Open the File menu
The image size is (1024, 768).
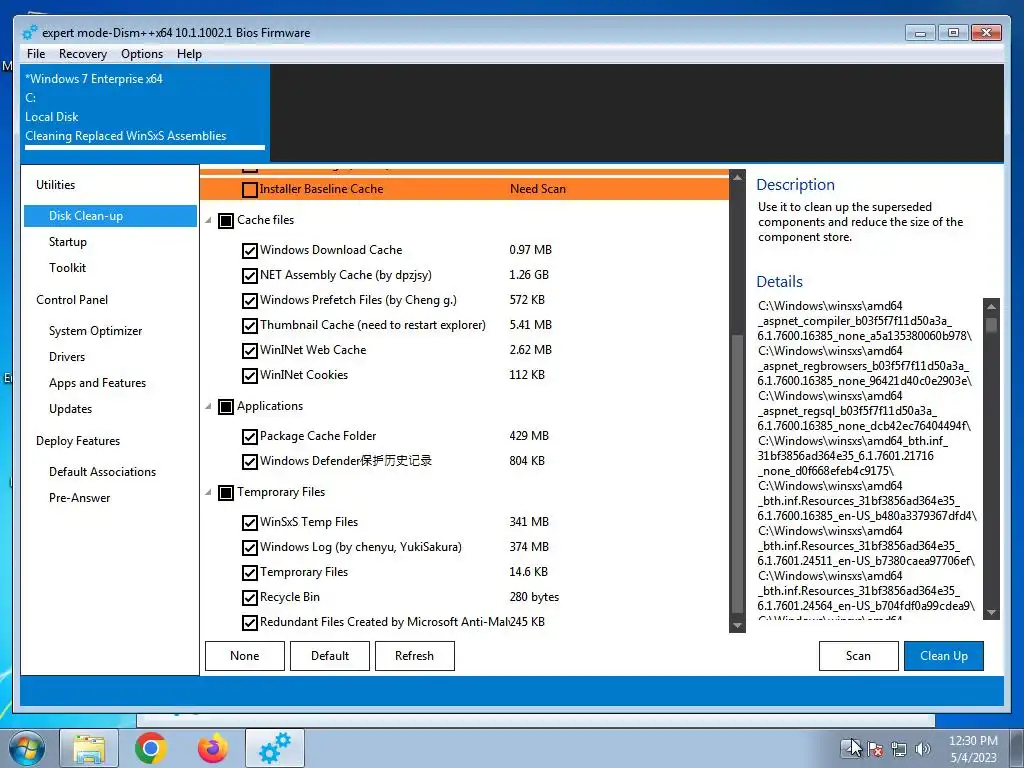tap(36, 54)
